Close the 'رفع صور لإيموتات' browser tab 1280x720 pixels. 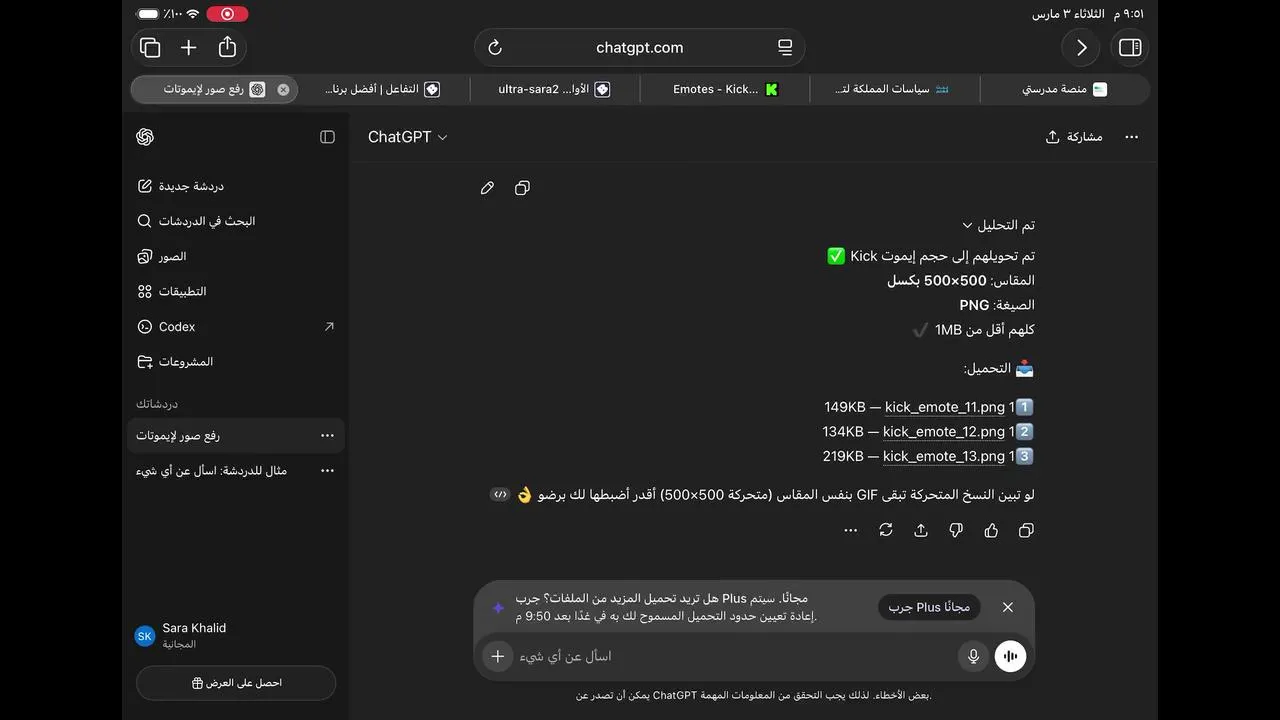click(x=283, y=89)
